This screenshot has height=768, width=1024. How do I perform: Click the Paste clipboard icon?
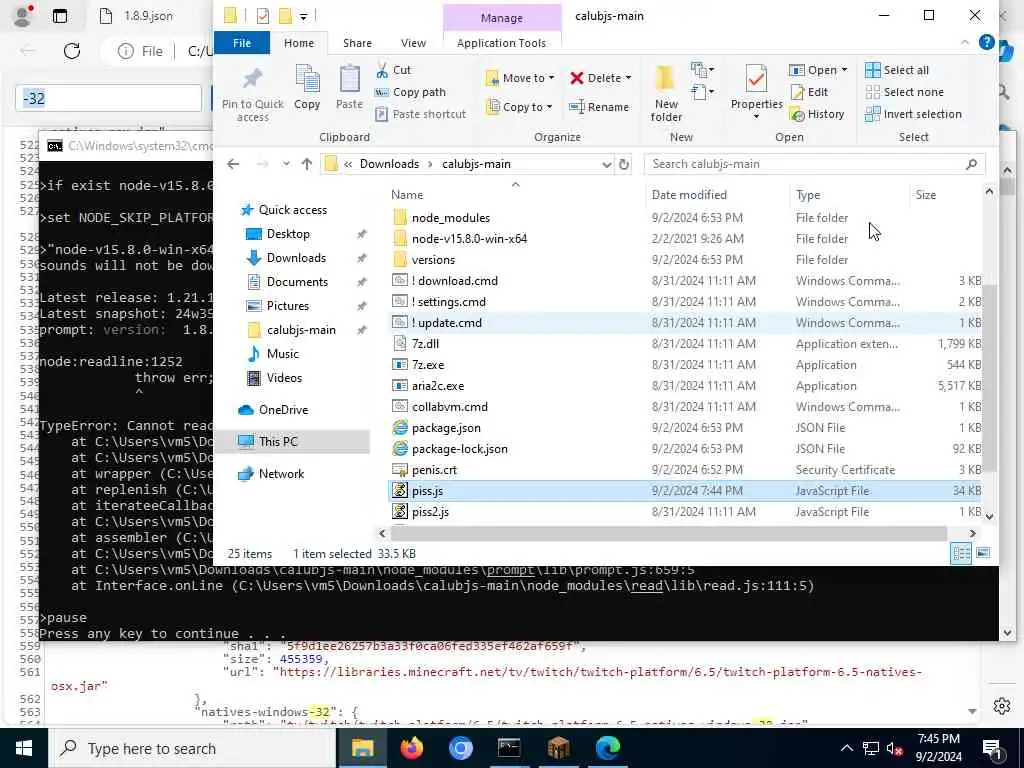pyautogui.click(x=349, y=79)
